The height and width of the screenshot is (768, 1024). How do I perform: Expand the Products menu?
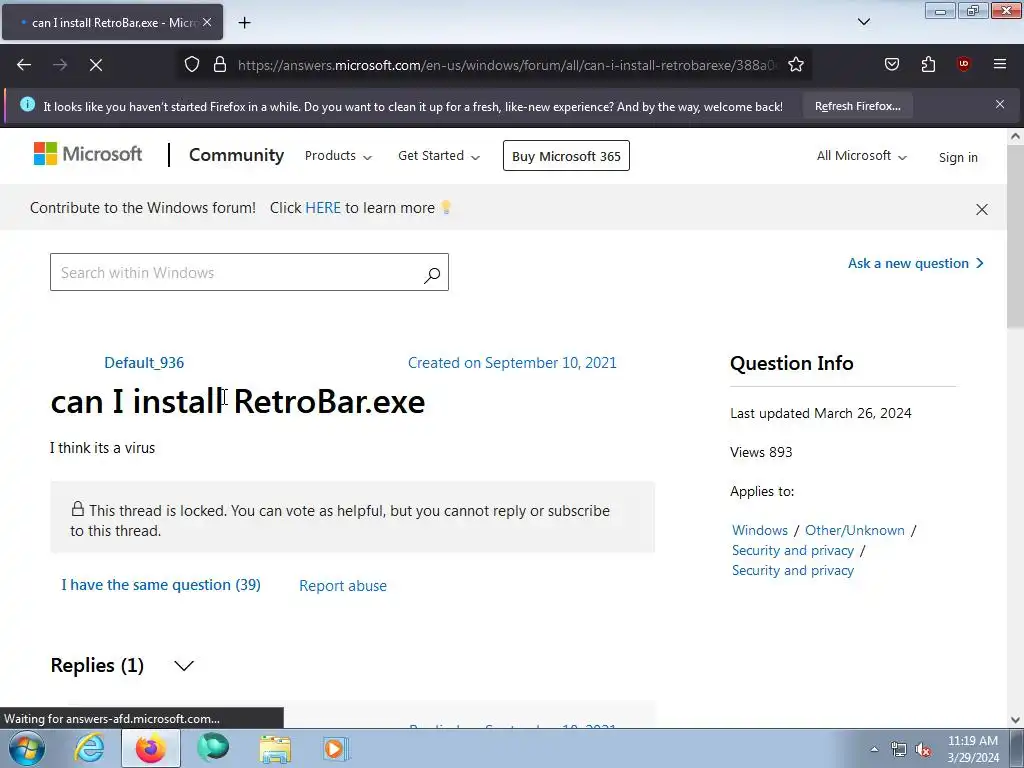click(x=338, y=156)
